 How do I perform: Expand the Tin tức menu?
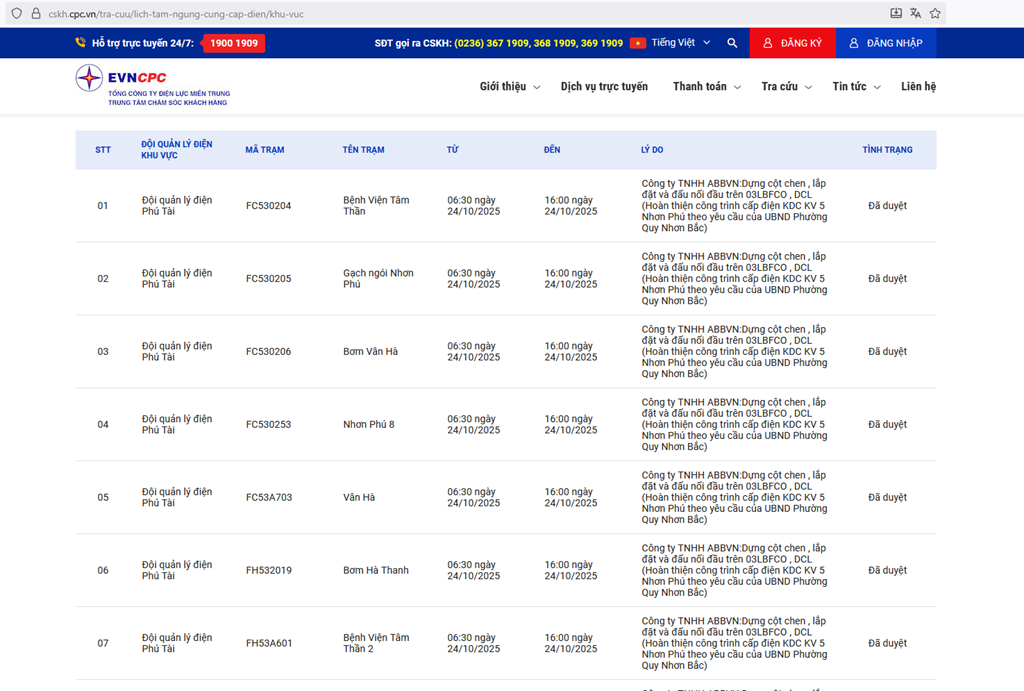[x=856, y=87]
